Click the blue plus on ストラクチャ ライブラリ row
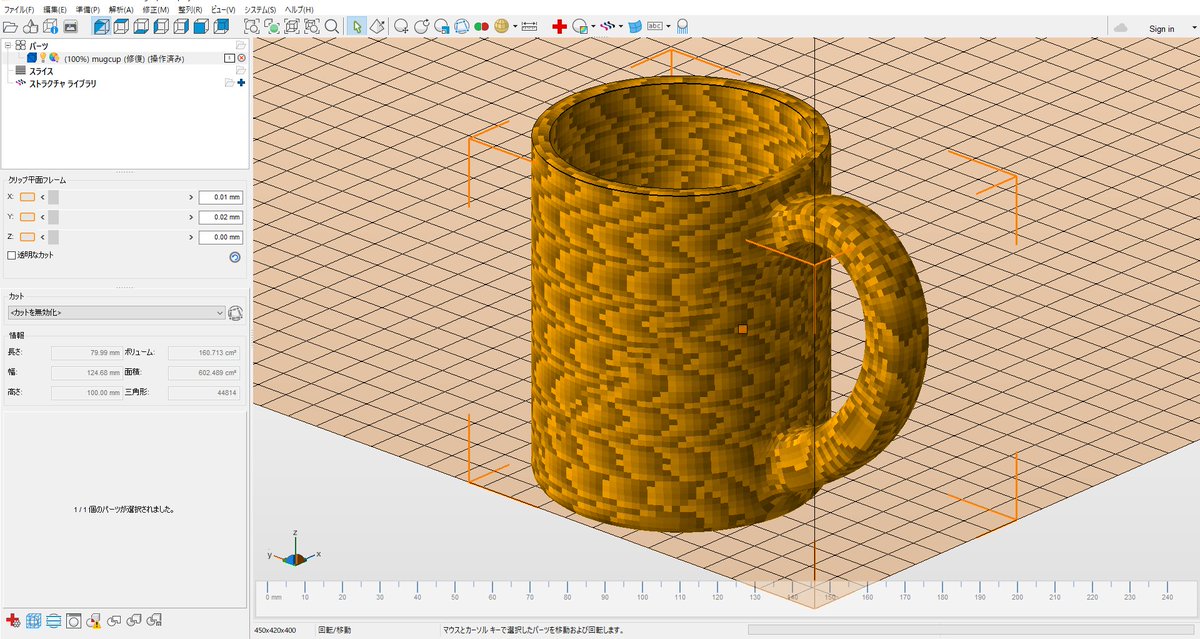Image resolution: width=1200 pixels, height=639 pixels. click(241, 83)
